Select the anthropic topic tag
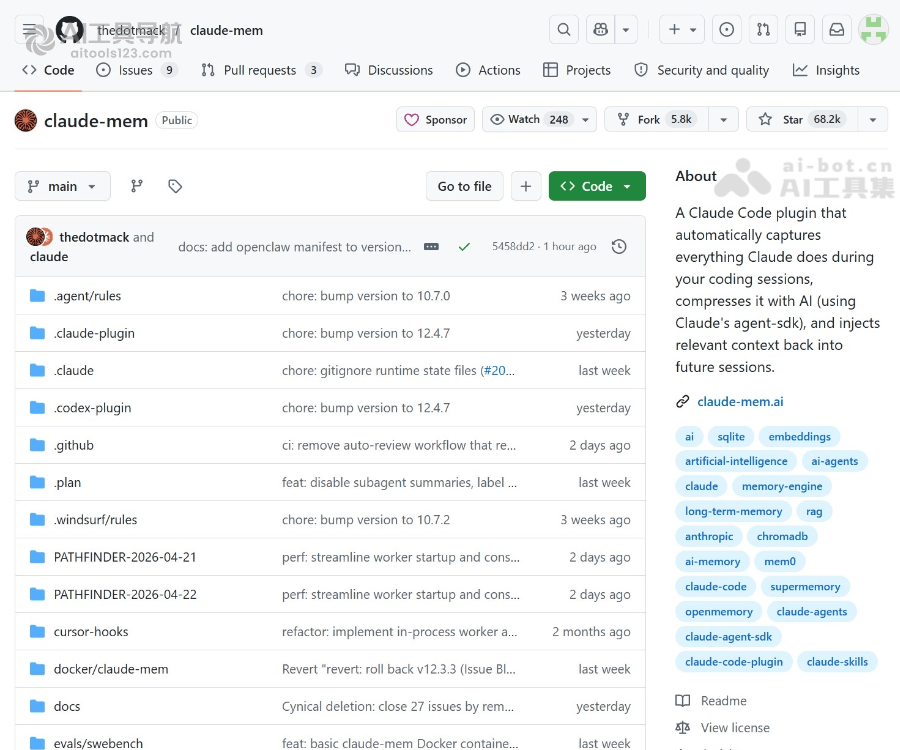The image size is (900, 750). pos(709,536)
